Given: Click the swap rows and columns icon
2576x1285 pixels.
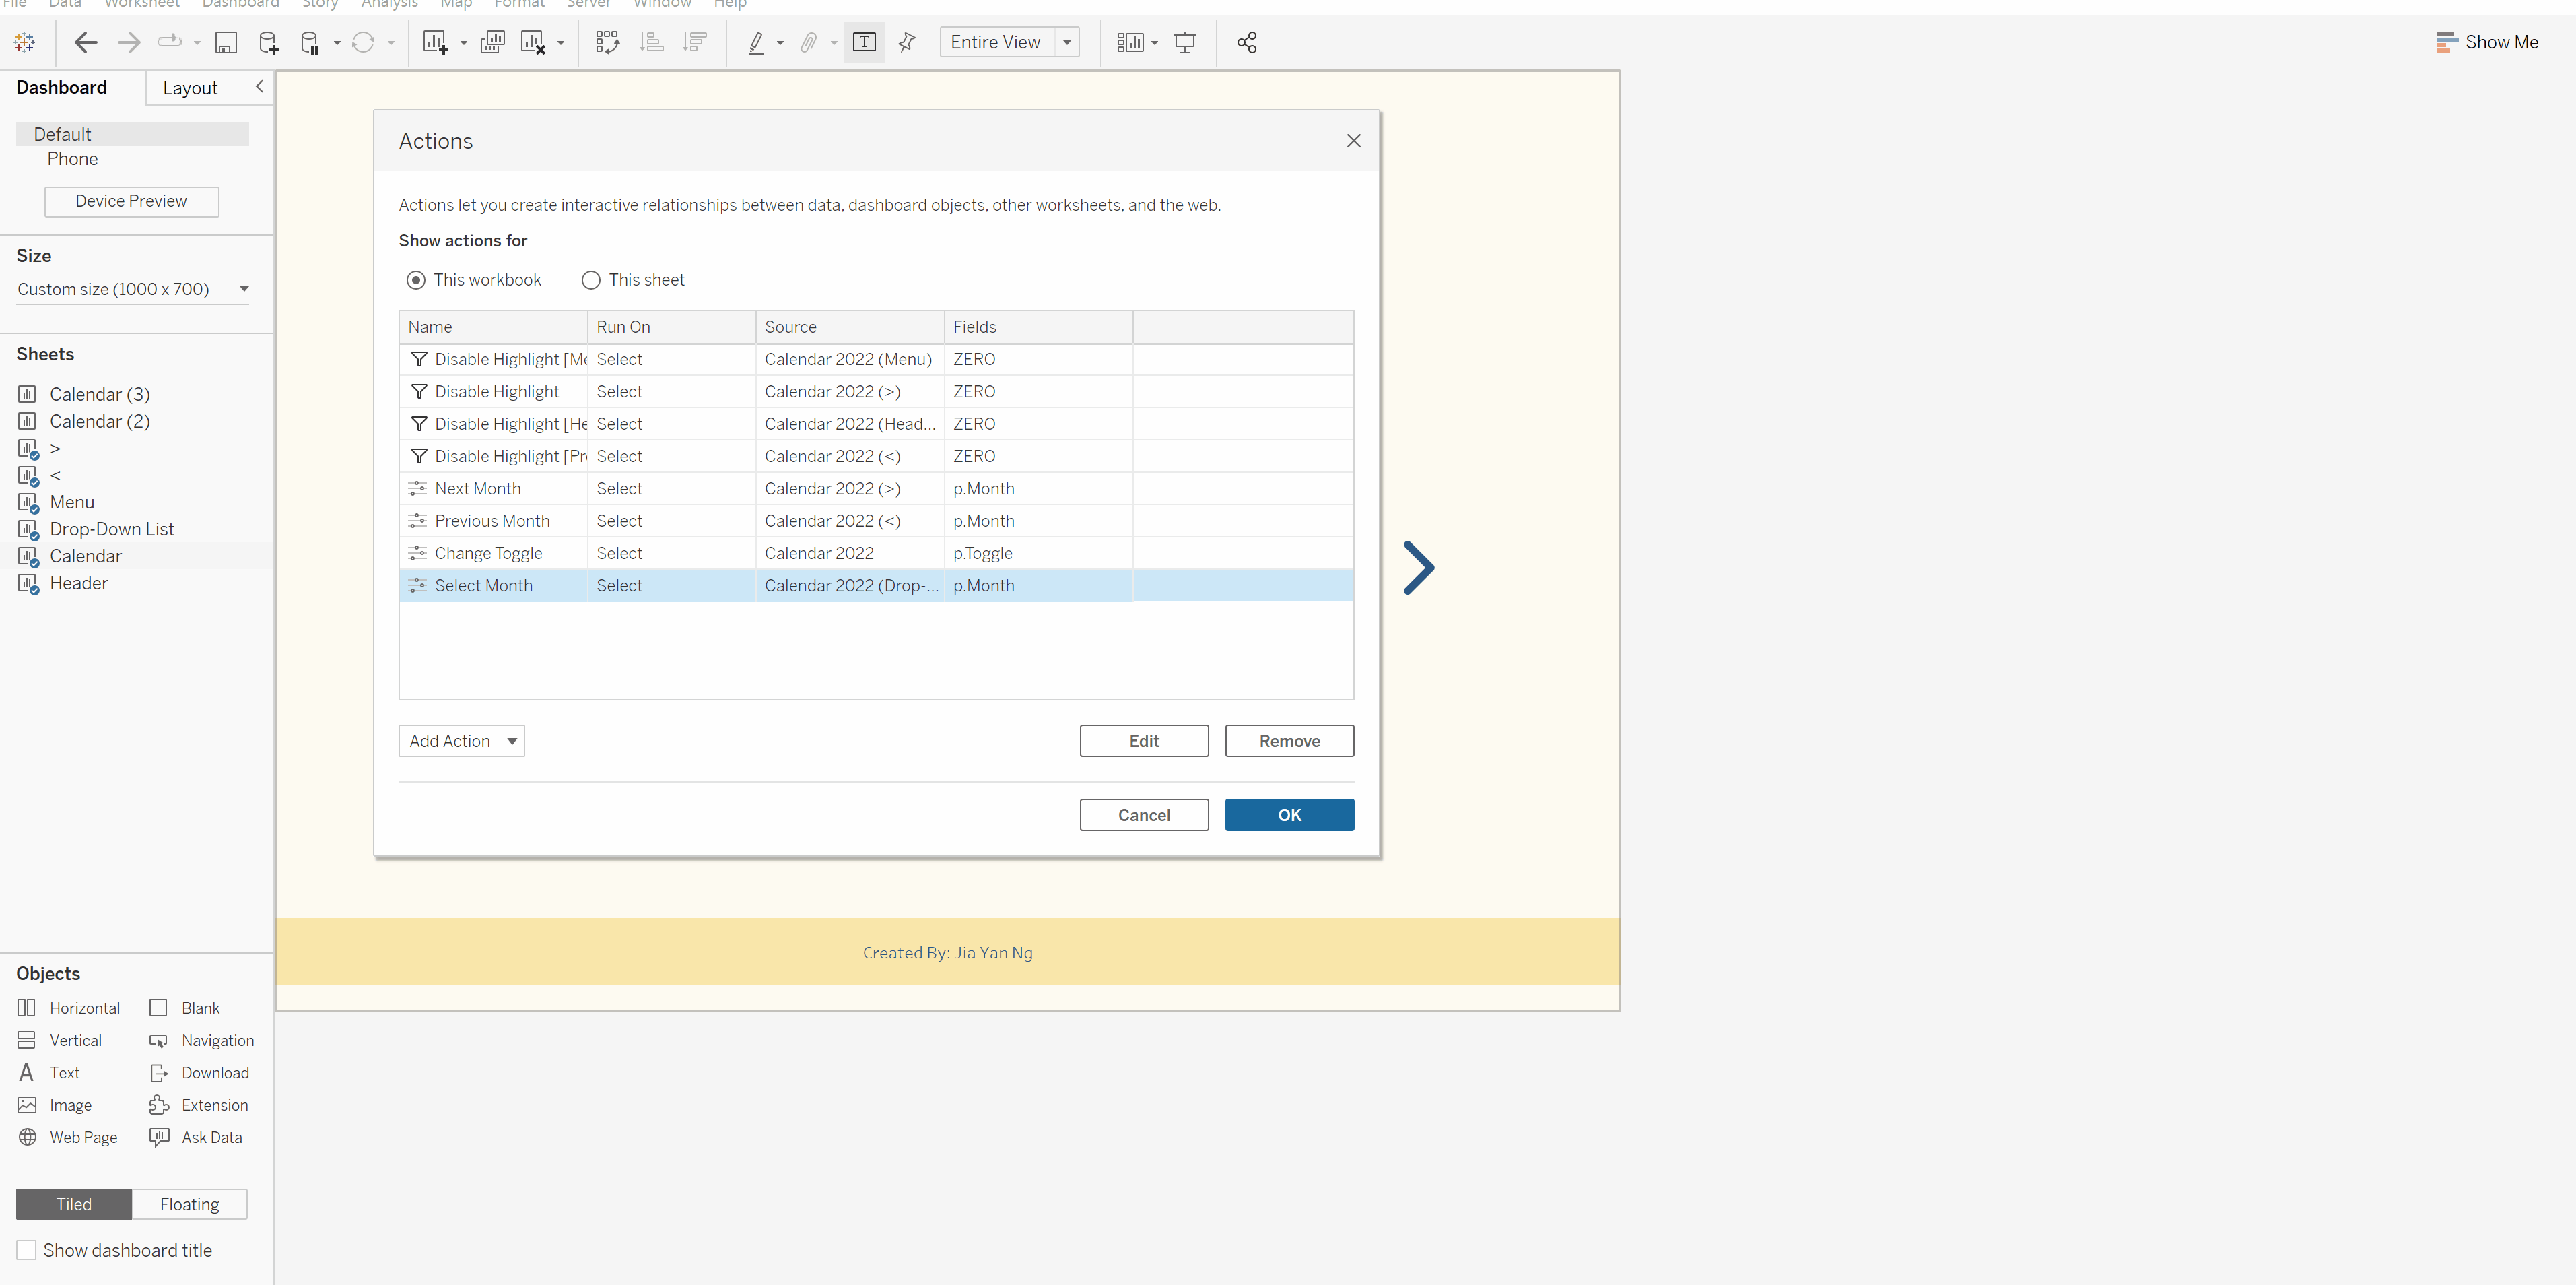Looking at the screenshot, I should coord(607,42).
